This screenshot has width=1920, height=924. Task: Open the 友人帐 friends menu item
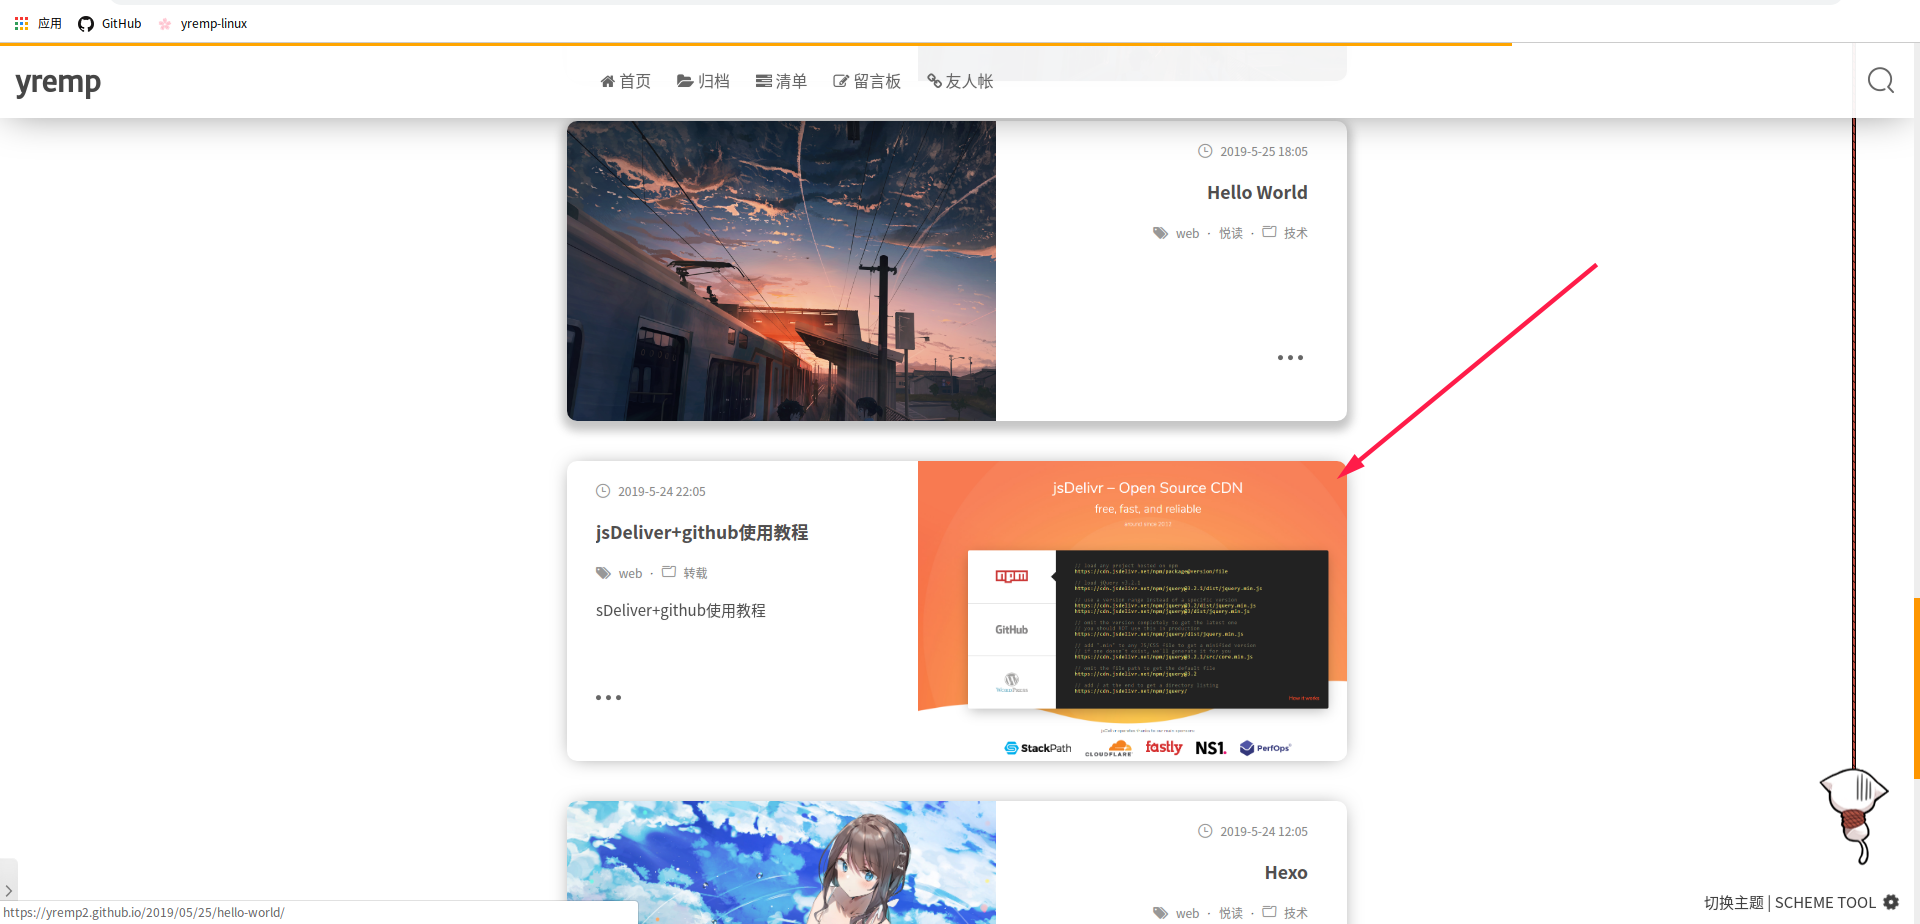click(x=960, y=81)
